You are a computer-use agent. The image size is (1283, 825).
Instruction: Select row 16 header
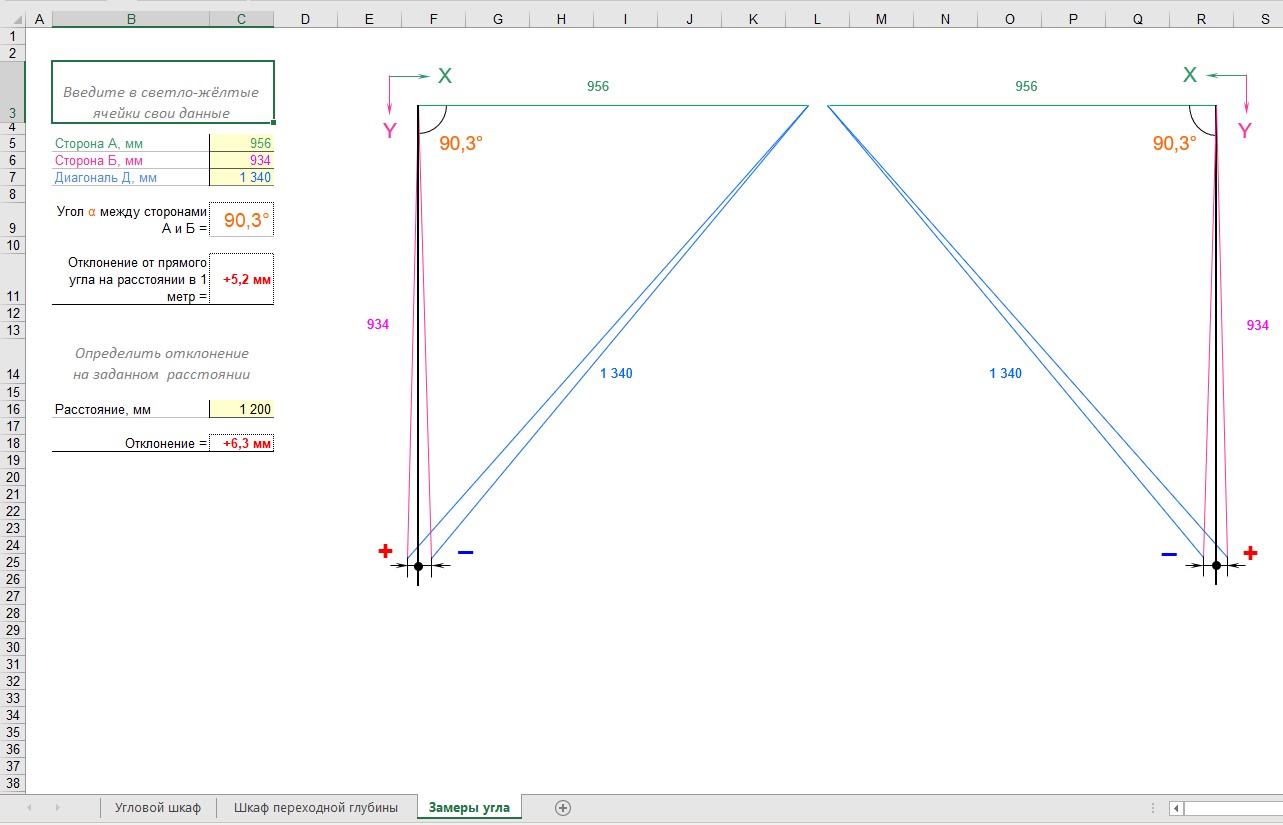pos(11,409)
